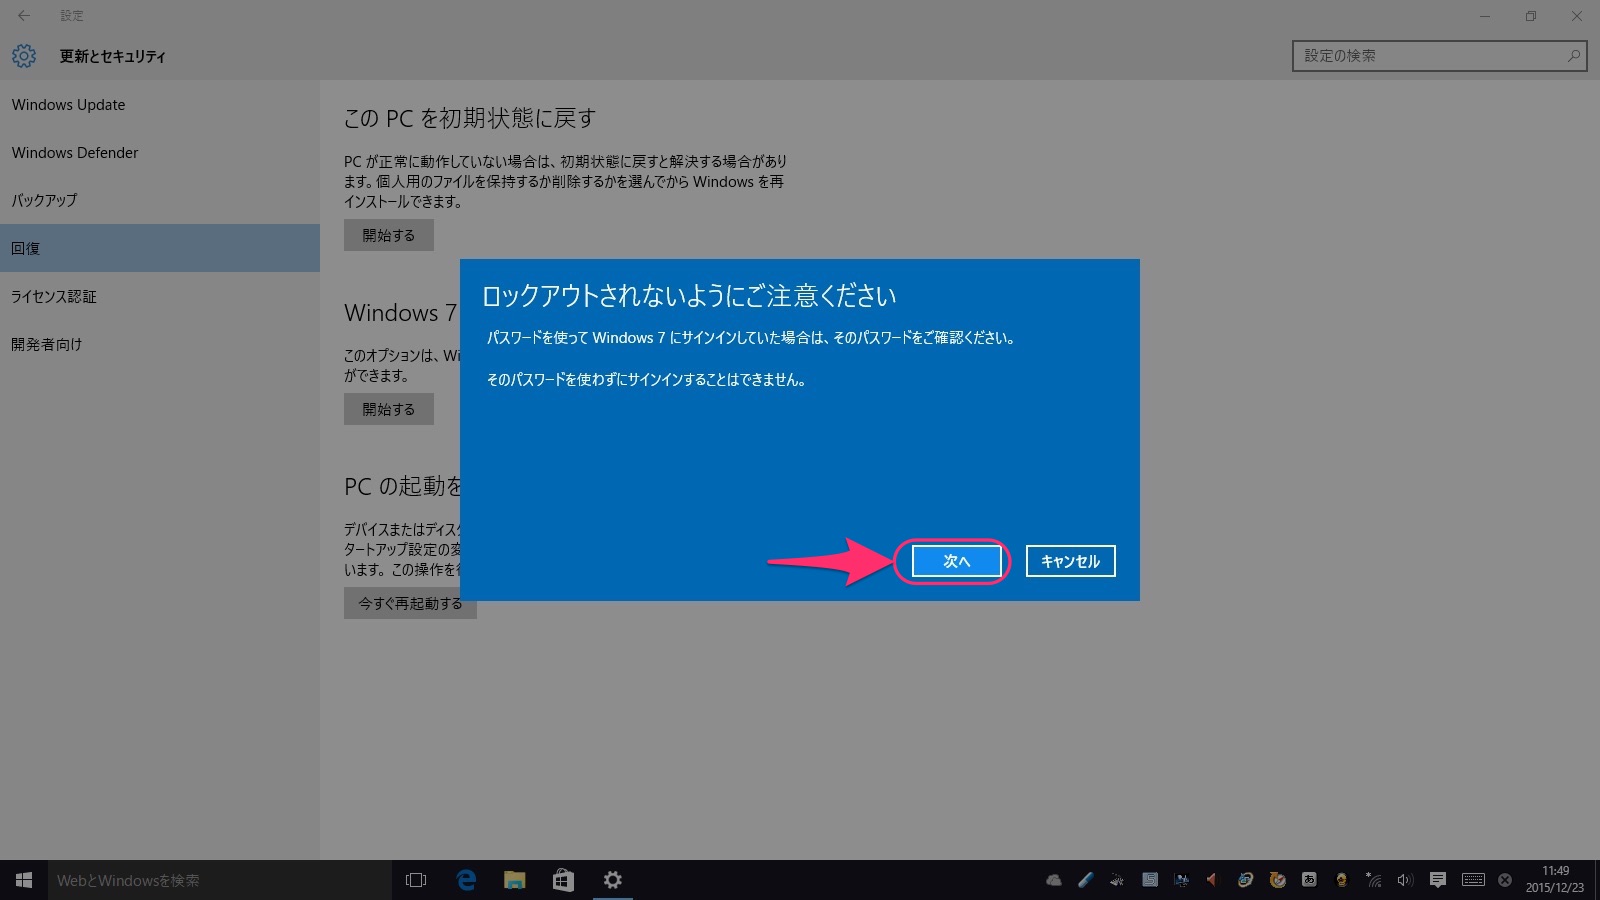Click the あ IME input mode icon
The image size is (1600, 900).
pyautogui.click(x=1309, y=880)
